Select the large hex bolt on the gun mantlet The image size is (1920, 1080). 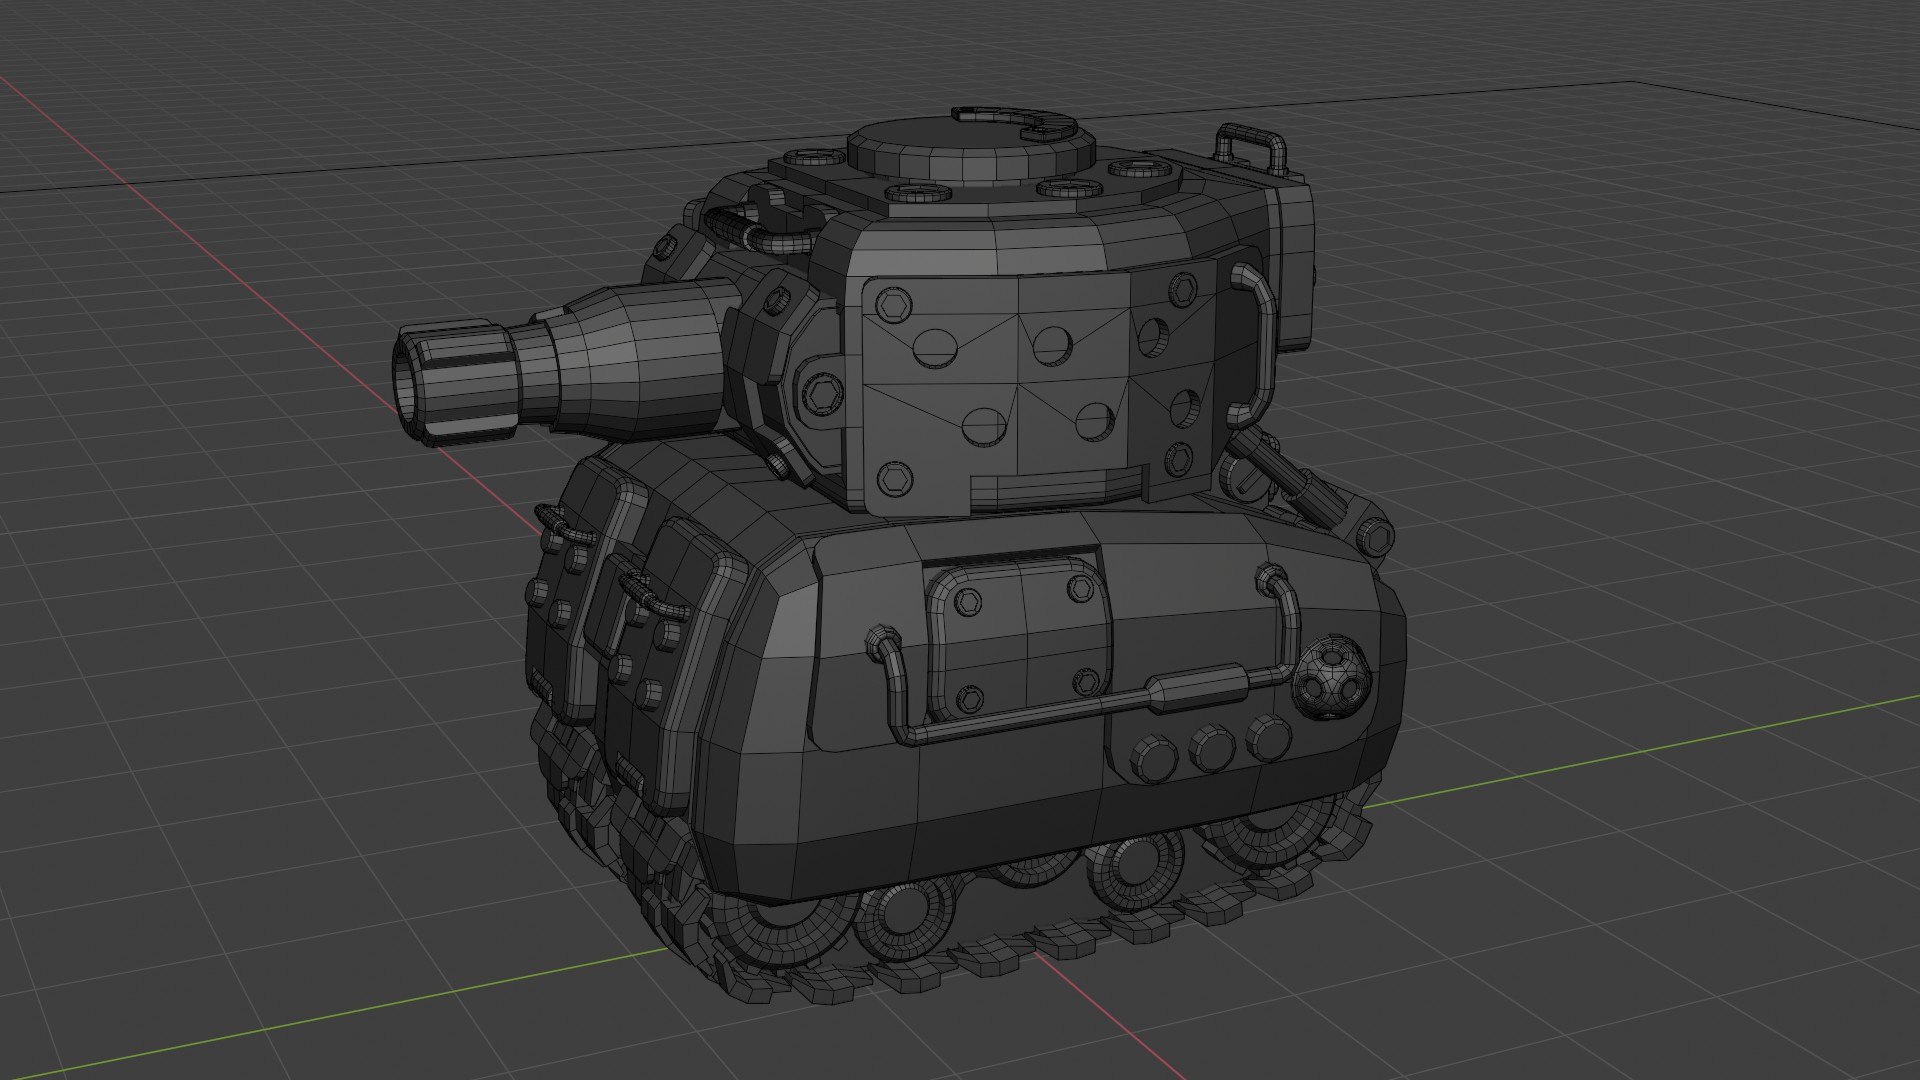(822, 396)
